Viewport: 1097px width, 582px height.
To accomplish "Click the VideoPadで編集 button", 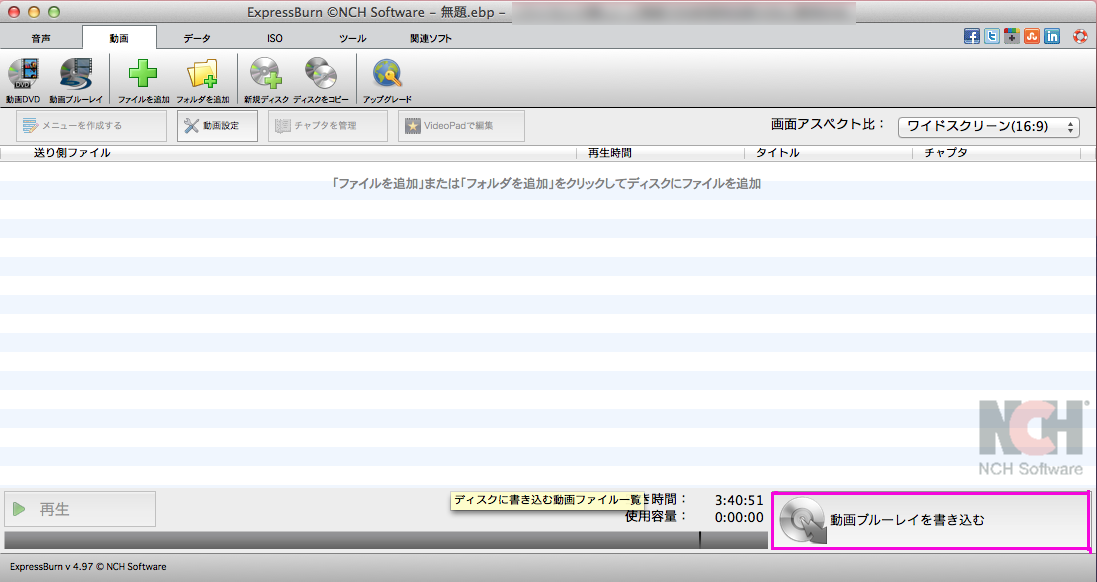I will pos(462,126).
